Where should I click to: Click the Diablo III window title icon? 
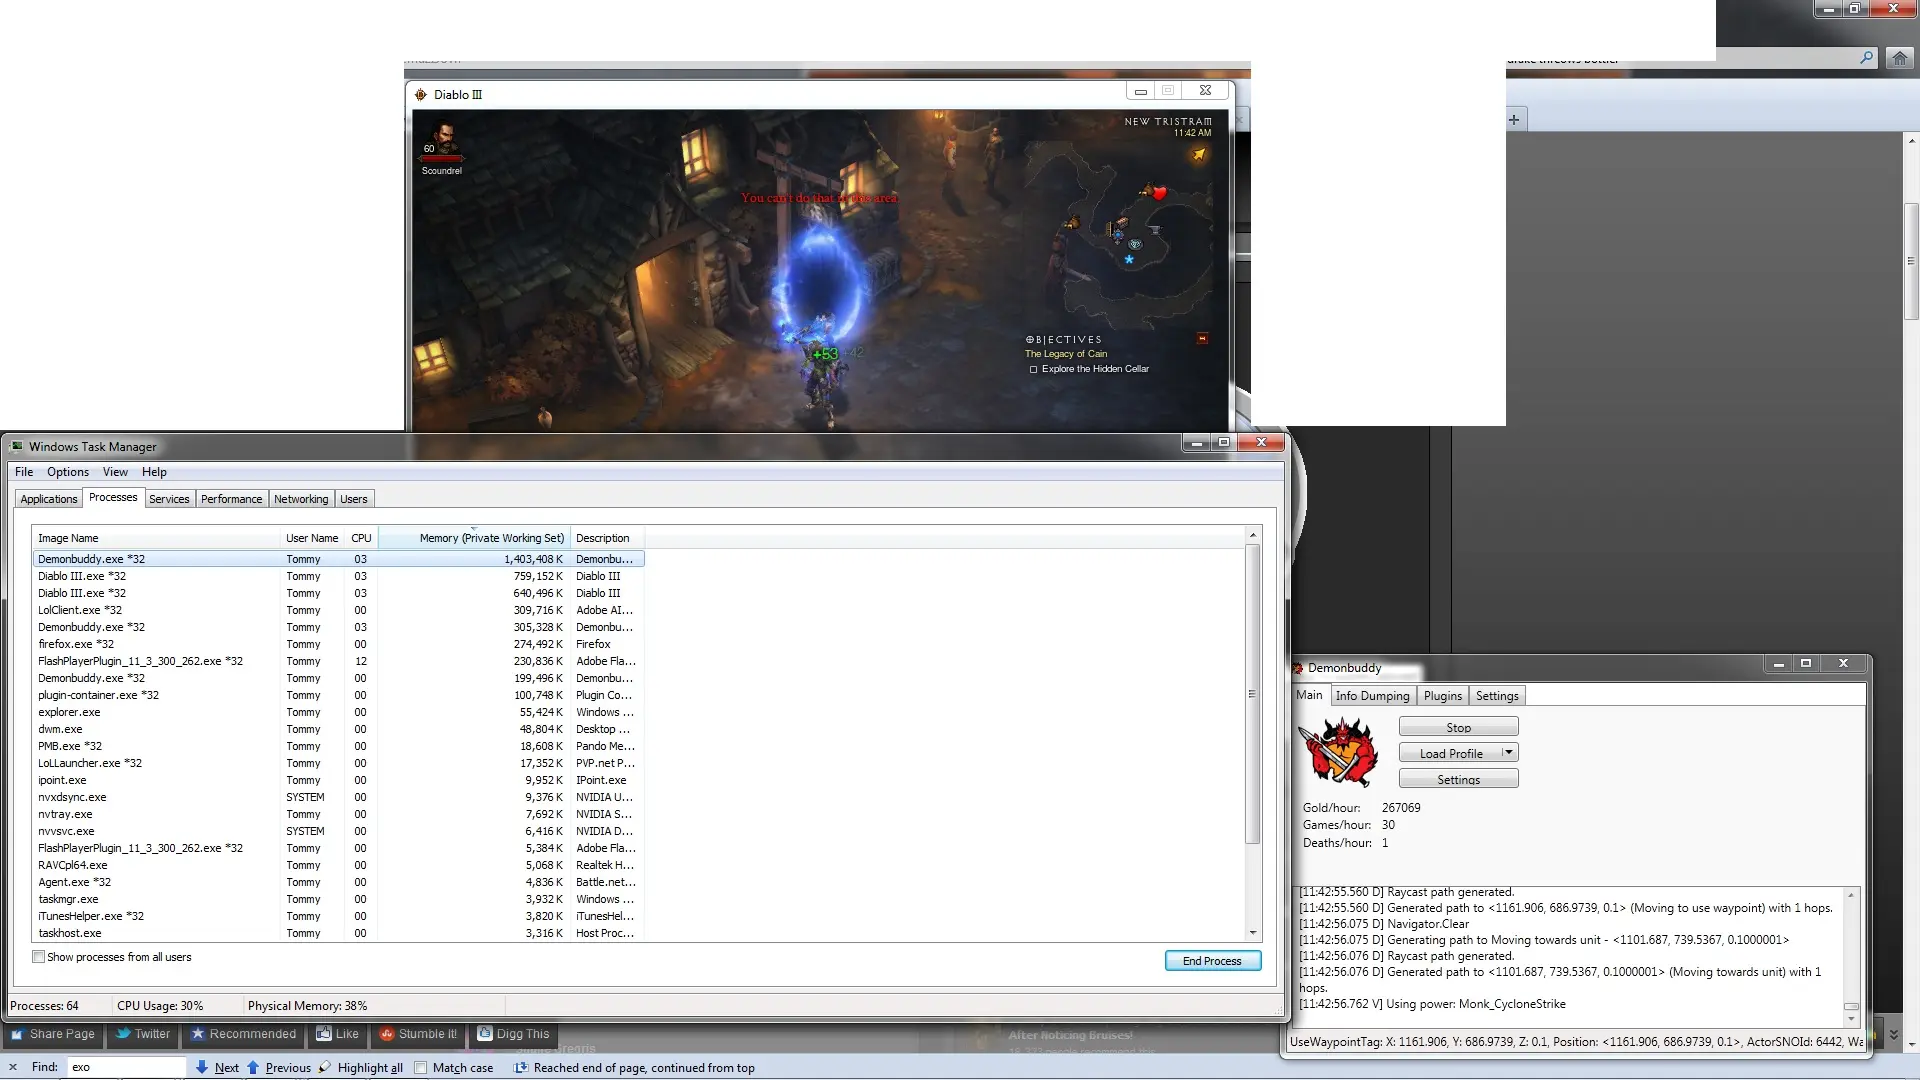pyautogui.click(x=421, y=94)
